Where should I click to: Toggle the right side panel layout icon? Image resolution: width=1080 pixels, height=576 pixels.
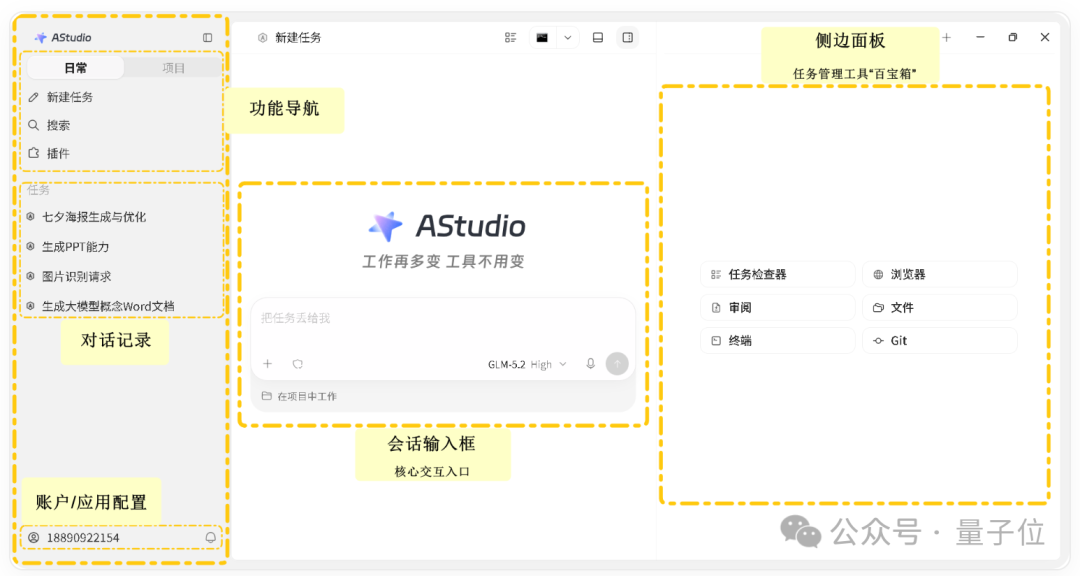pyautogui.click(x=627, y=38)
